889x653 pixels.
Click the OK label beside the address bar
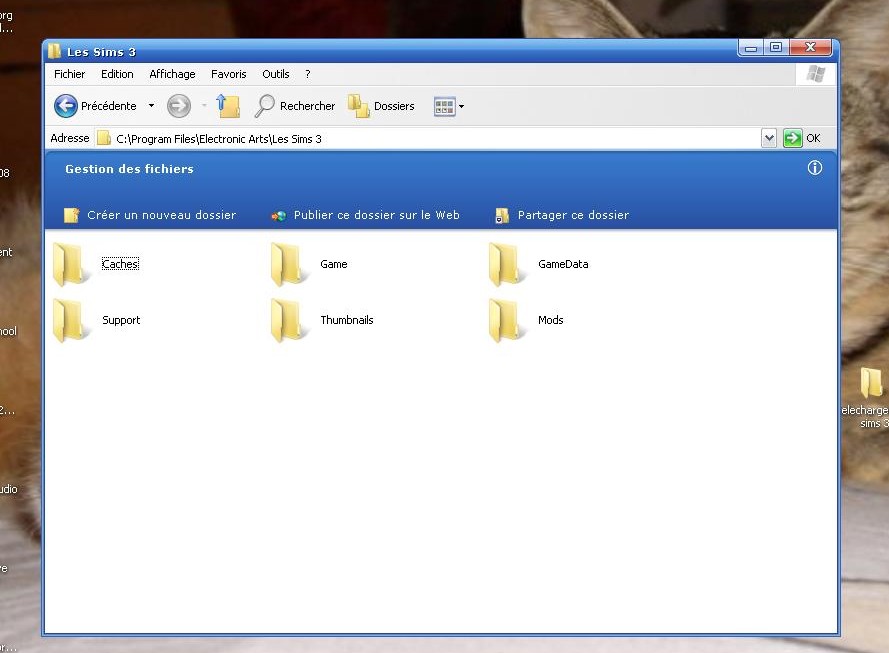[813, 138]
